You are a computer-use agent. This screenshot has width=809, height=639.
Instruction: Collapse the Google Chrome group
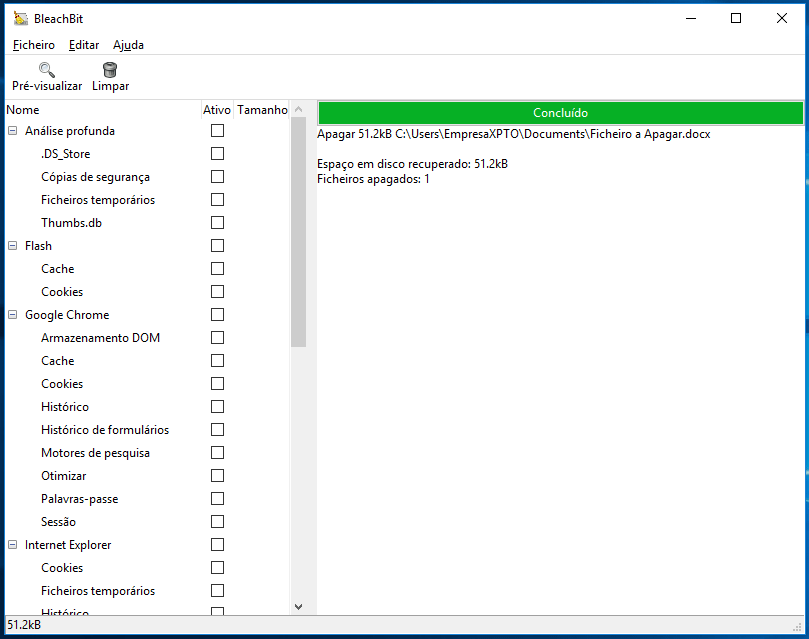pyautogui.click(x=12, y=315)
